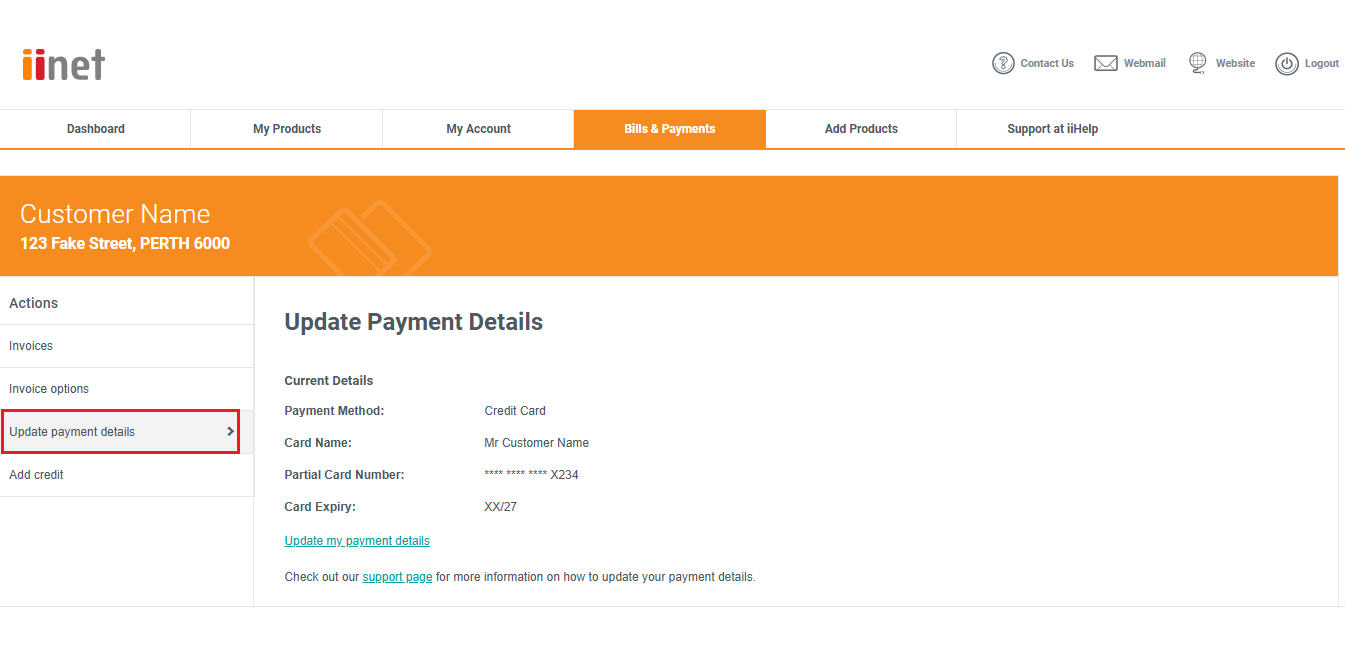
Task: Click the Logout text link
Action: click(x=1321, y=63)
